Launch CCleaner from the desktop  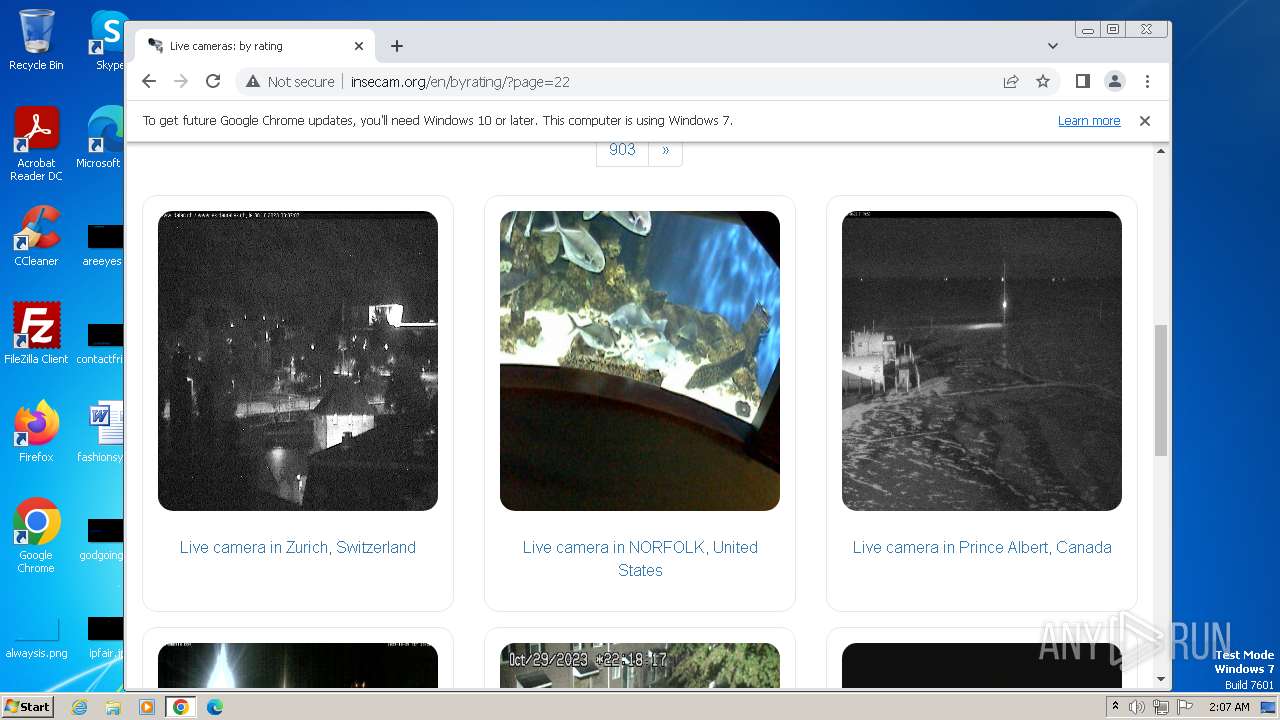(x=36, y=236)
